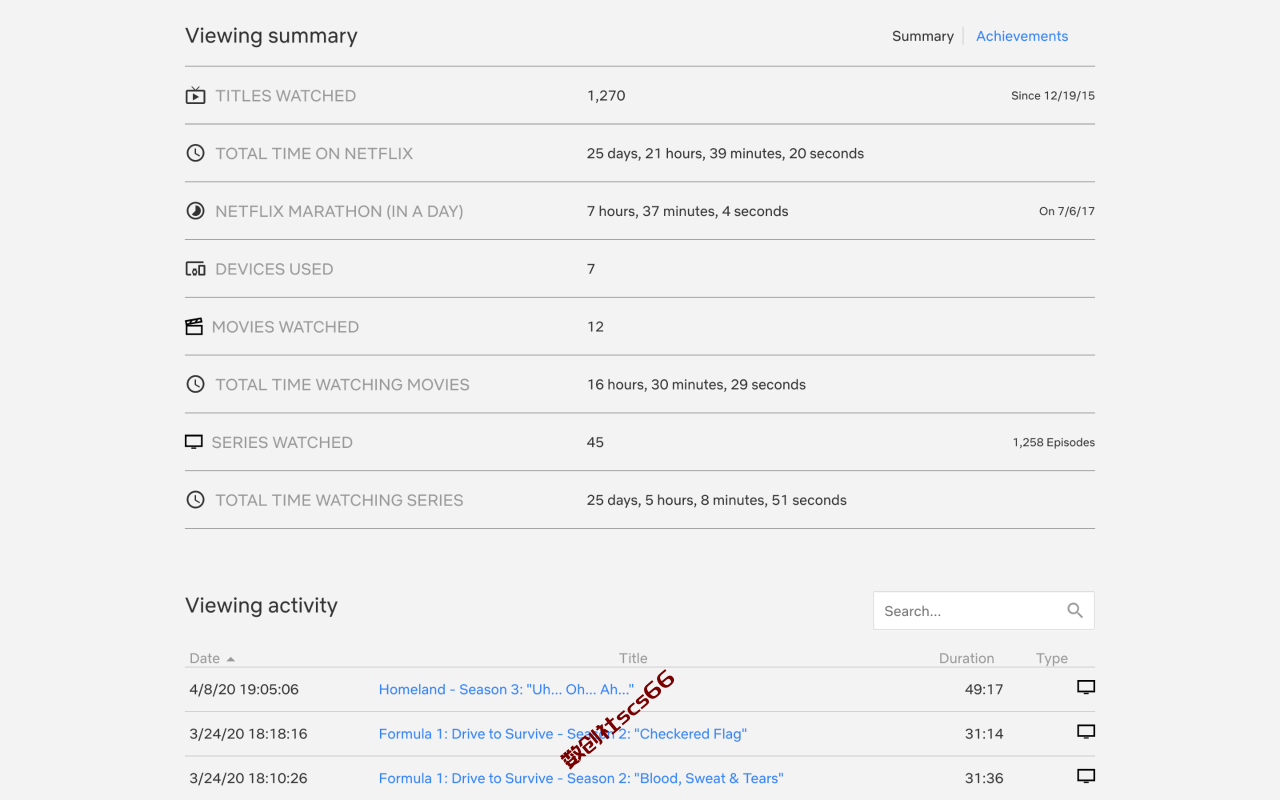Click the 31:14 duration cell
The width and height of the screenshot is (1280, 800).
click(x=984, y=733)
